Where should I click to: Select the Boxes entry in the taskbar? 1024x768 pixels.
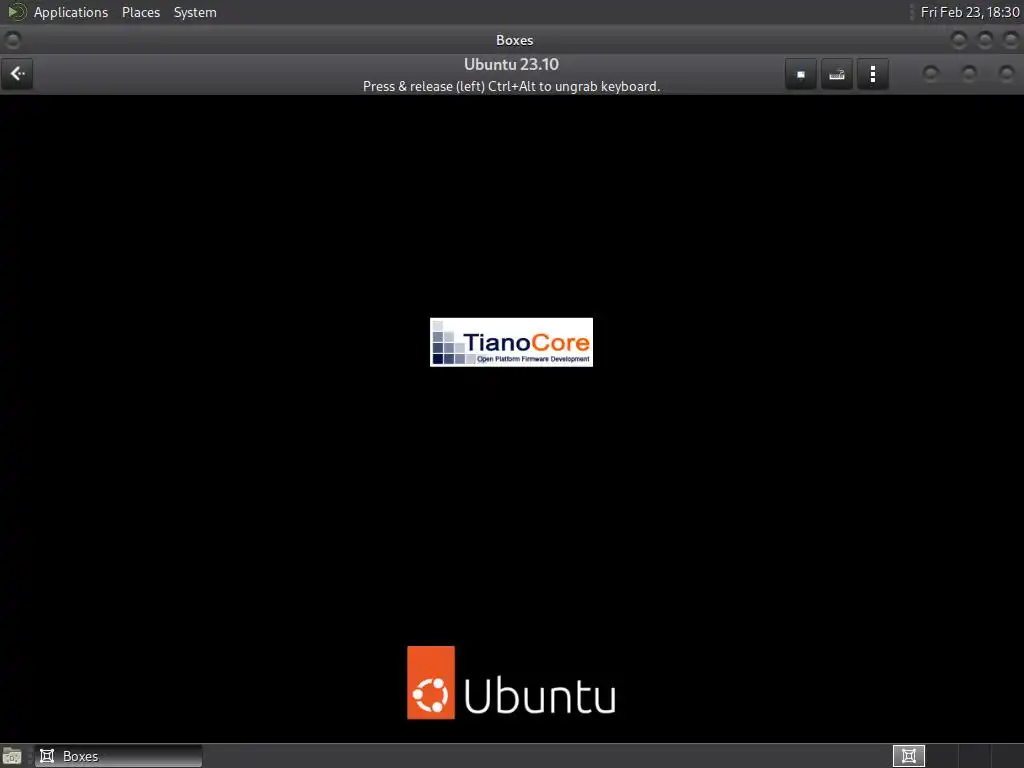click(118, 756)
